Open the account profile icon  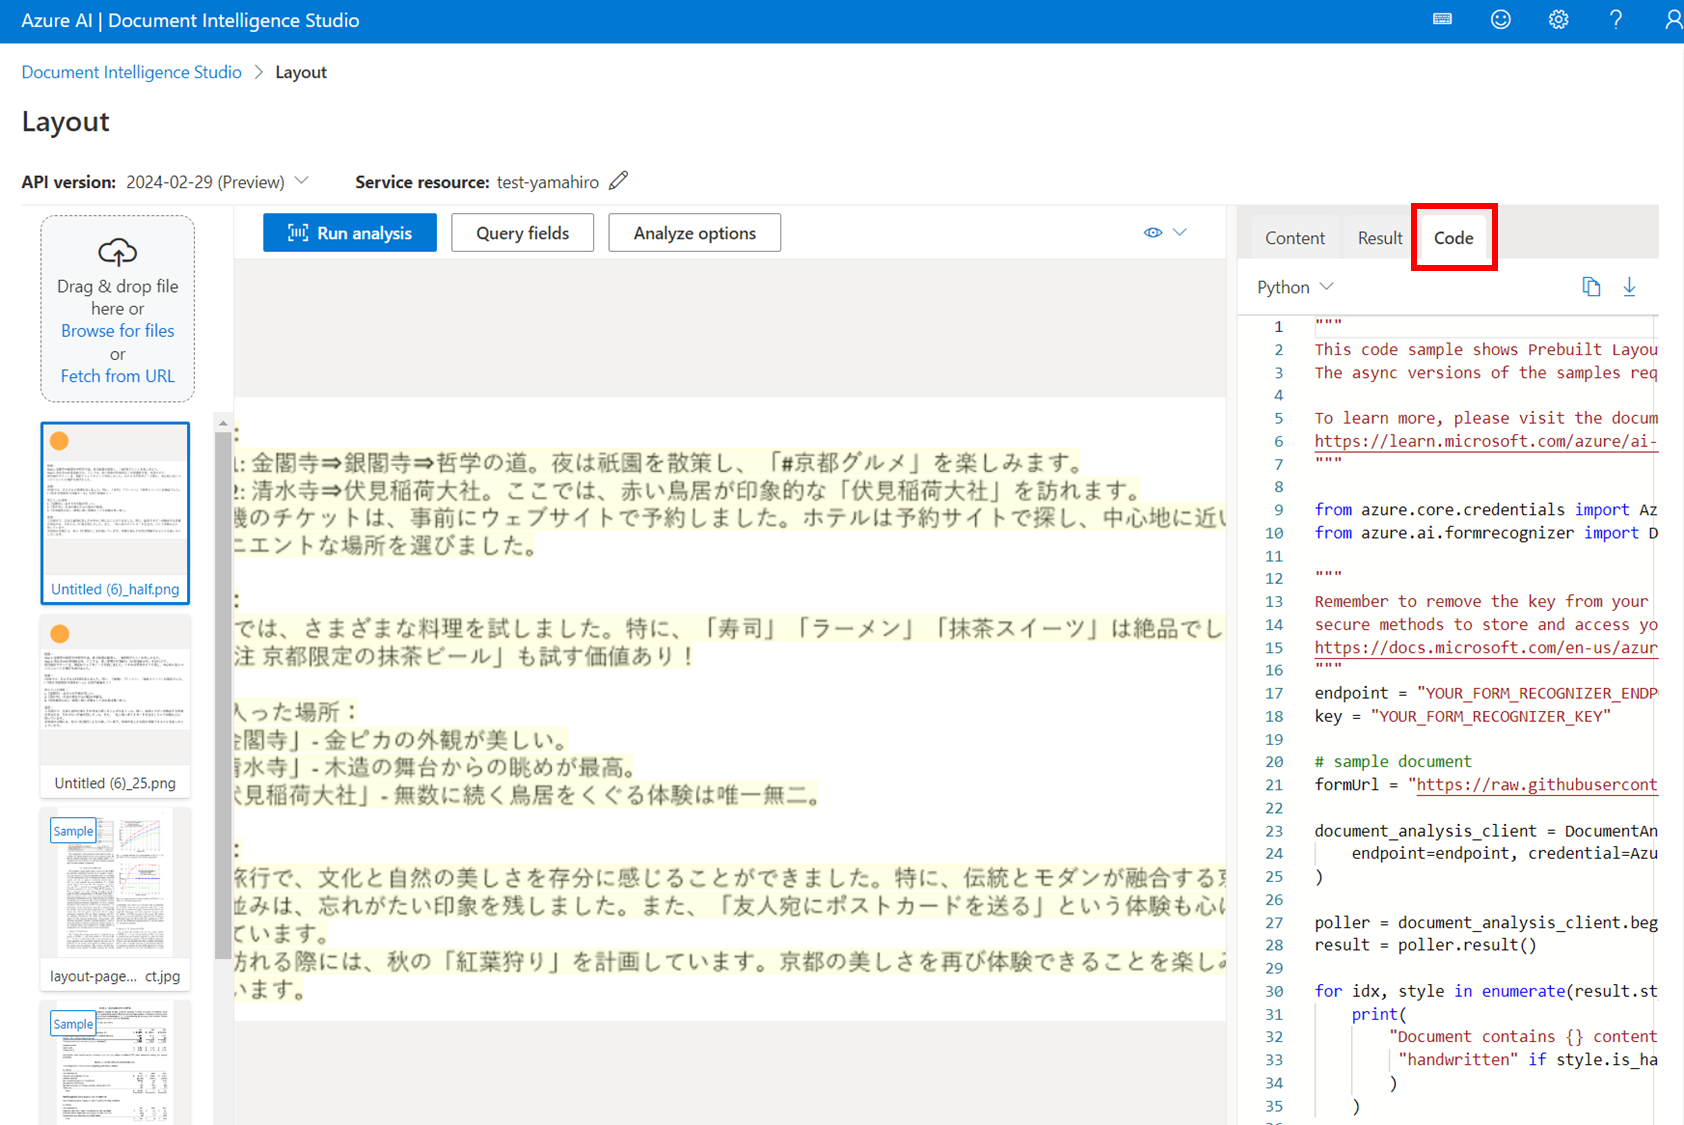1674,19
